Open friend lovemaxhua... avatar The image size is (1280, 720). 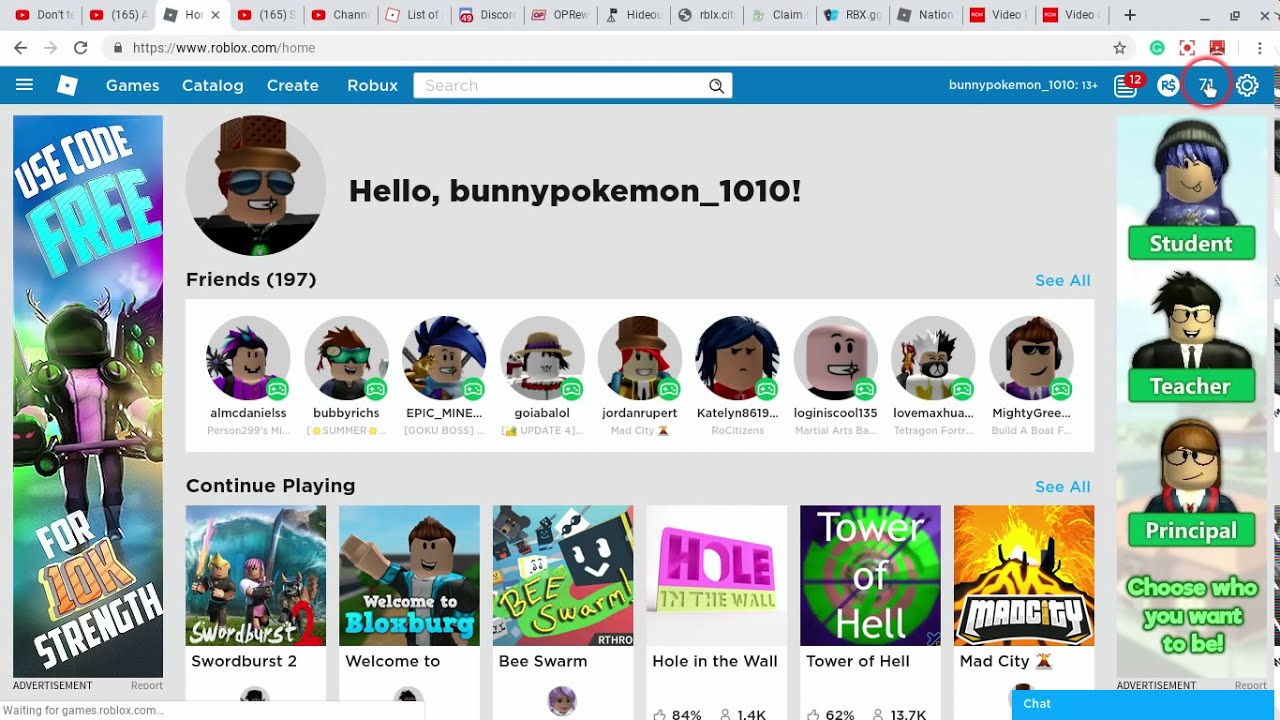(x=933, y=358)
